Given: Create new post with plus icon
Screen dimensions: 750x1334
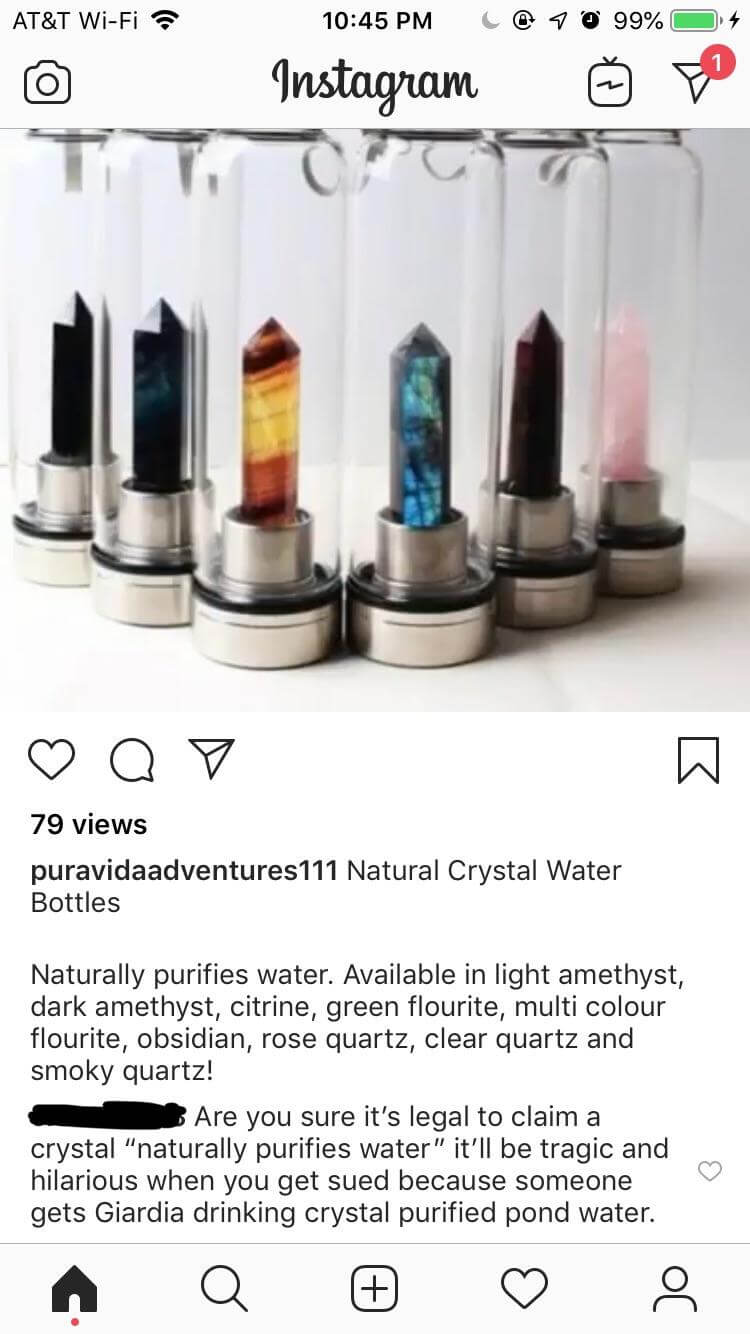Looking at the screenshot, I should click(374, 1288).
